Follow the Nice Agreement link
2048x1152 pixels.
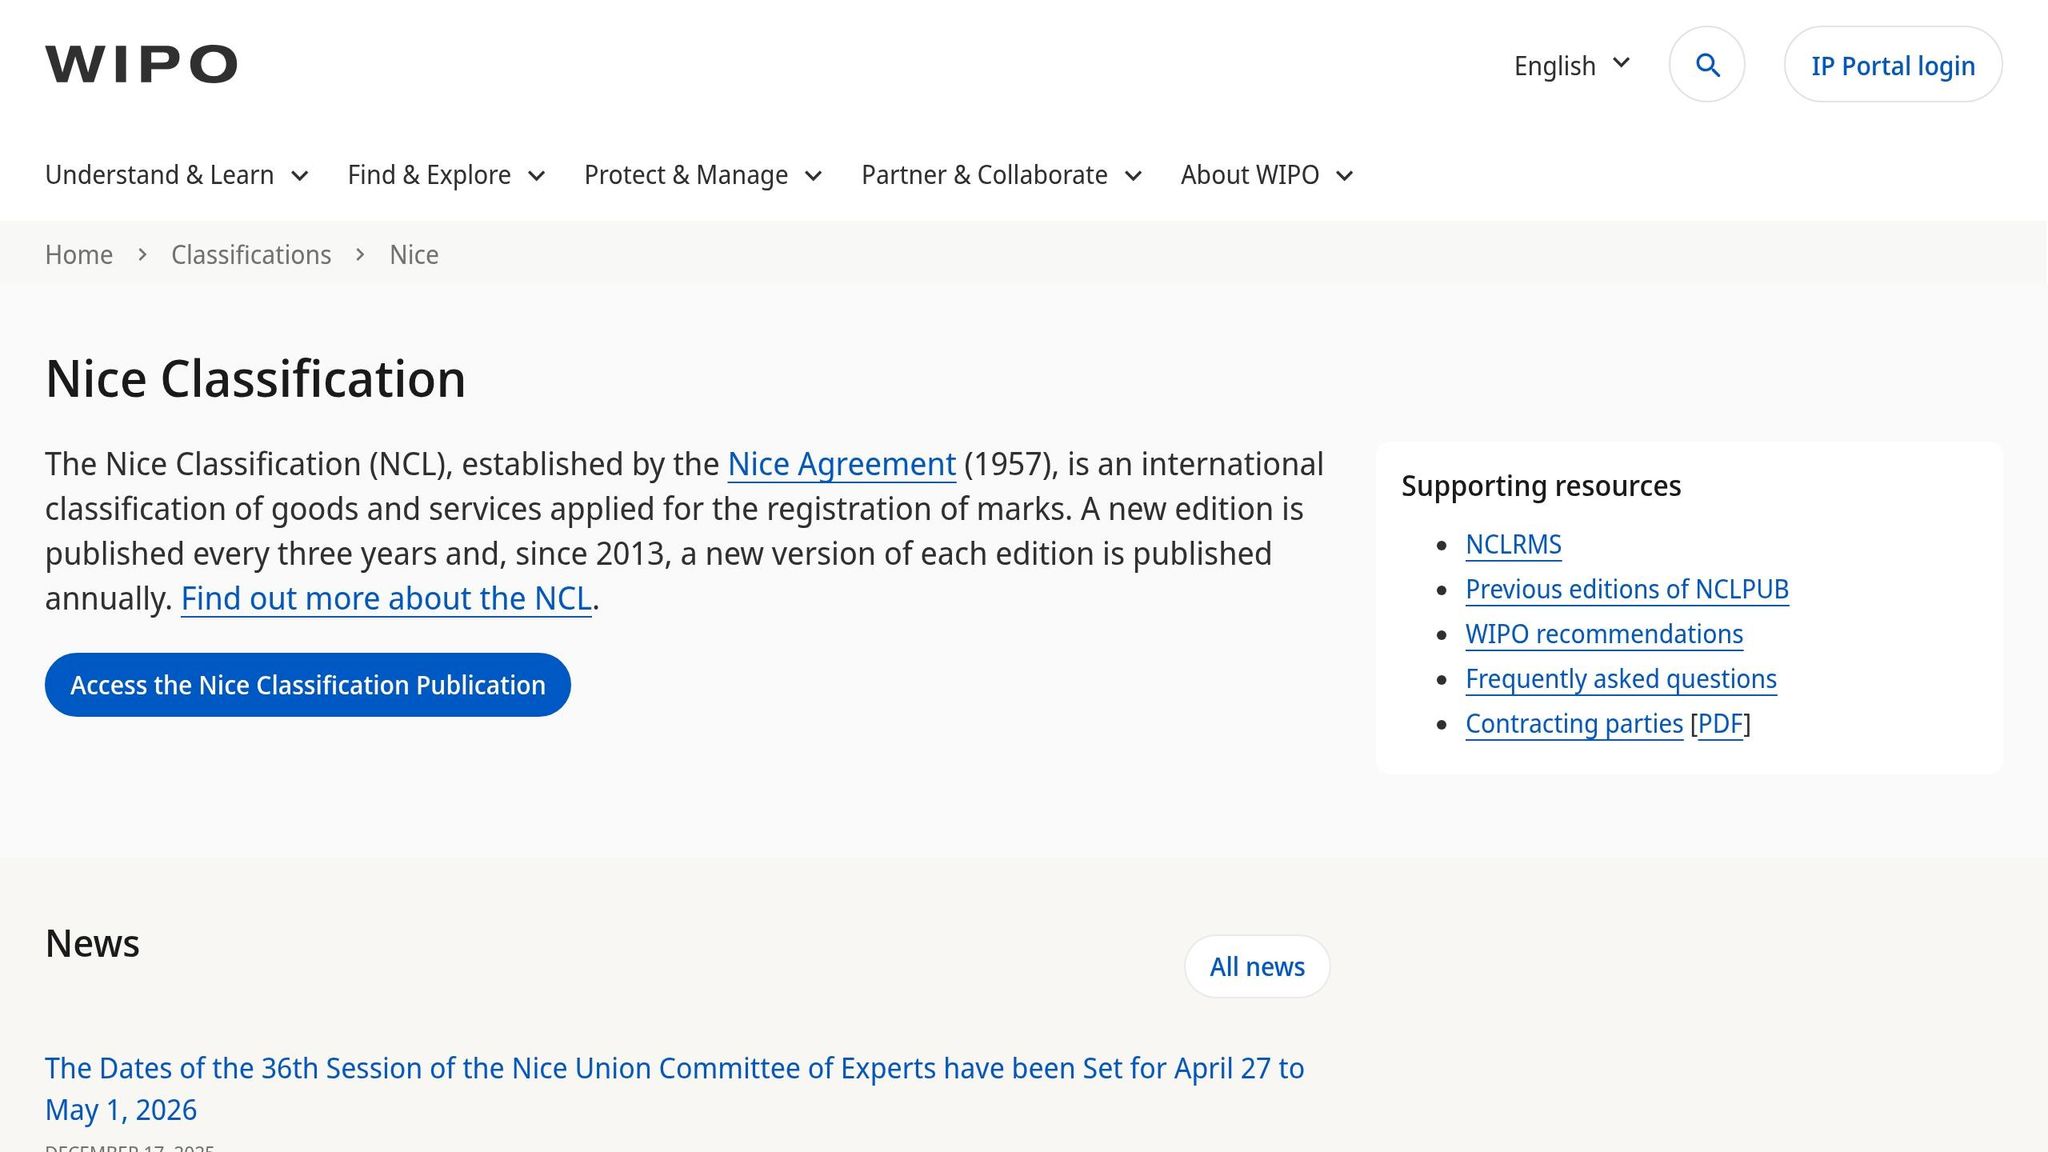[841, 464]
